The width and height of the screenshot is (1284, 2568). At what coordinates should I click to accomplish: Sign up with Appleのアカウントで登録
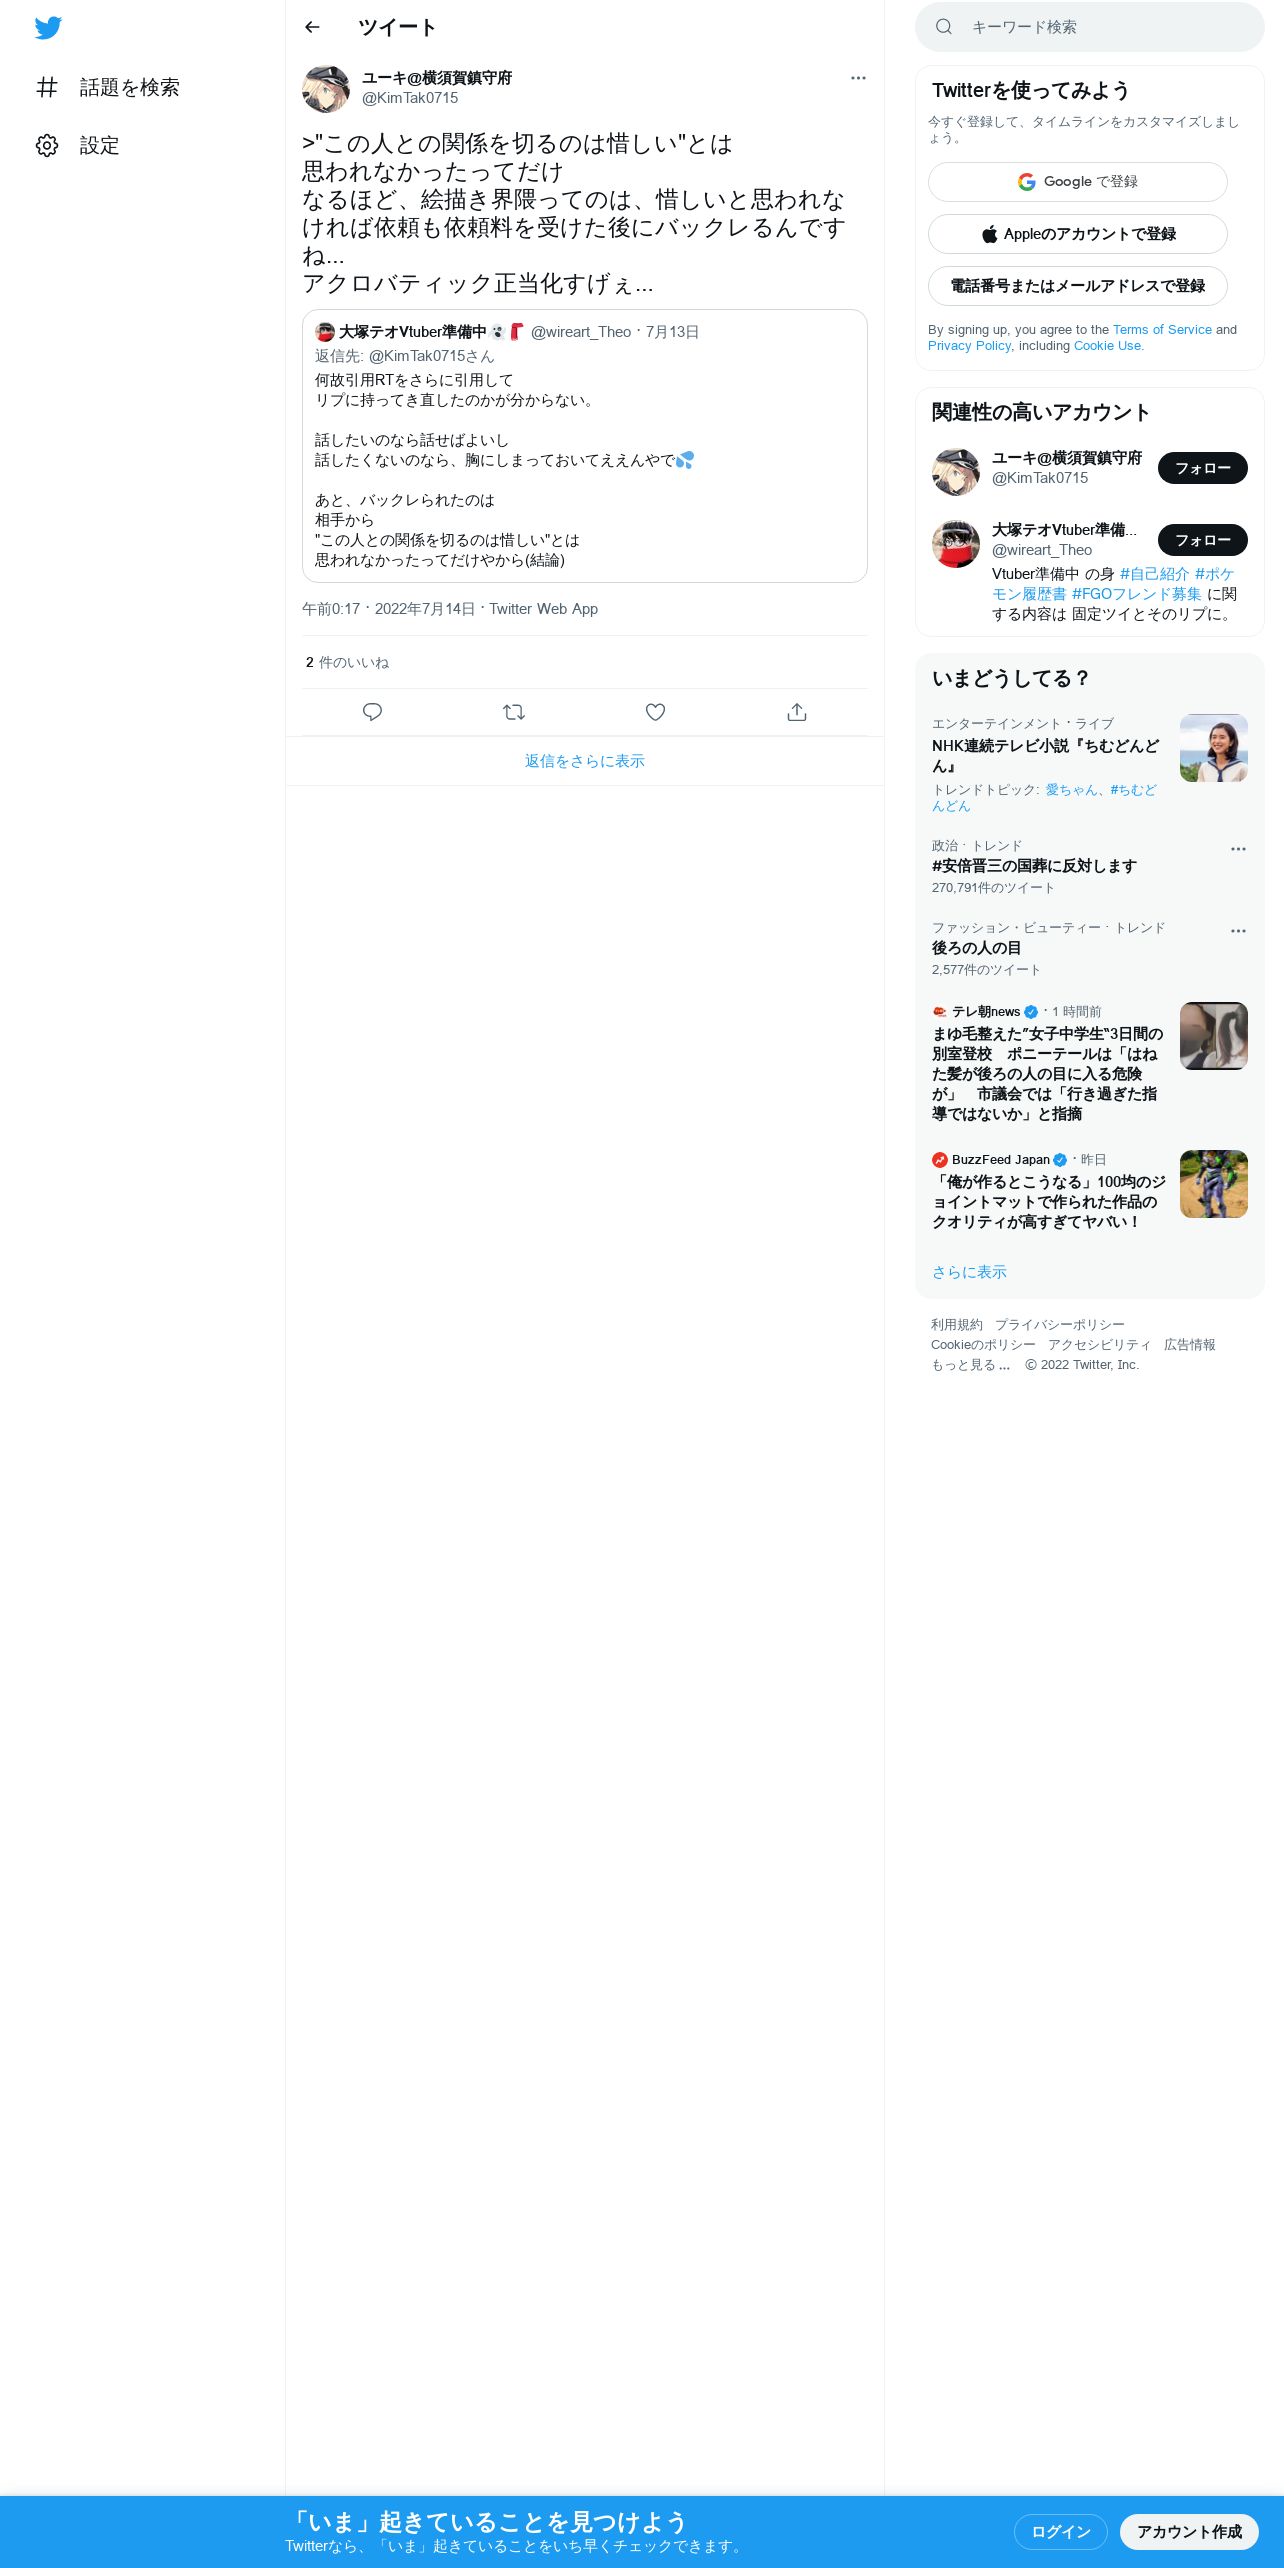(x=1078, y=234)
